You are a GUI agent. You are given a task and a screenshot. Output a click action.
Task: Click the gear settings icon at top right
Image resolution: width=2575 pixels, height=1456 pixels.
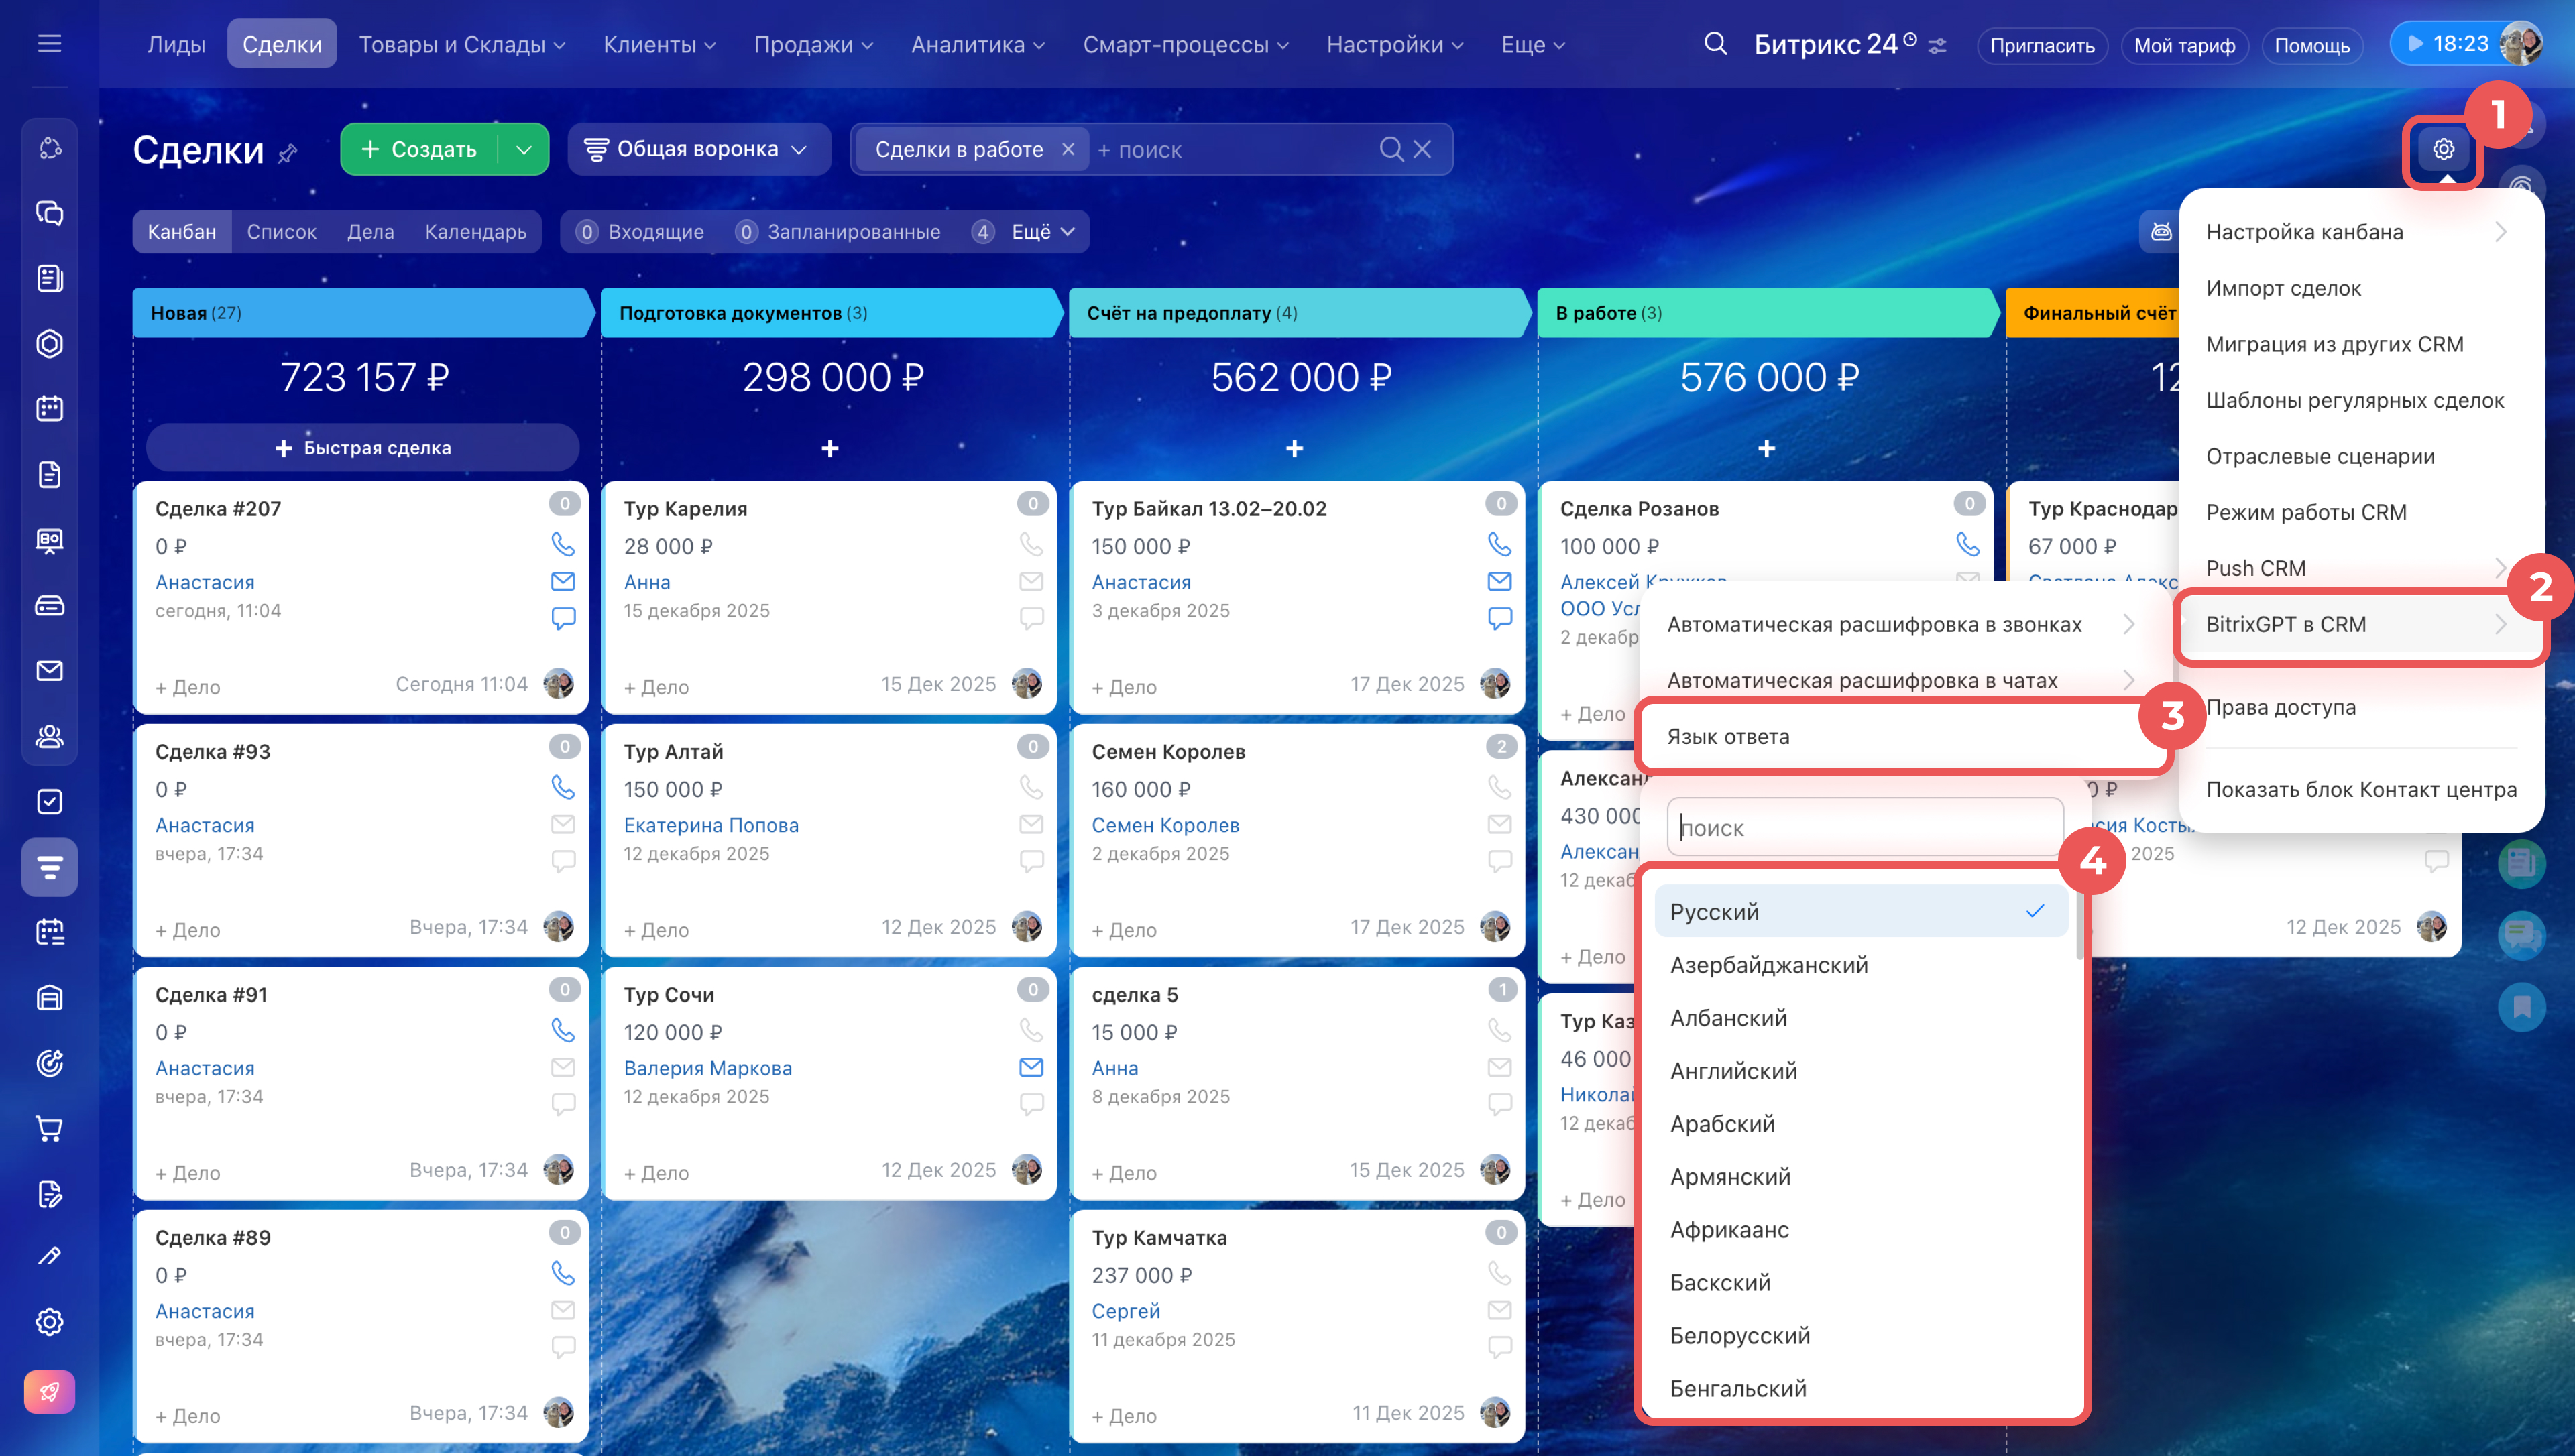(2442, 150)
